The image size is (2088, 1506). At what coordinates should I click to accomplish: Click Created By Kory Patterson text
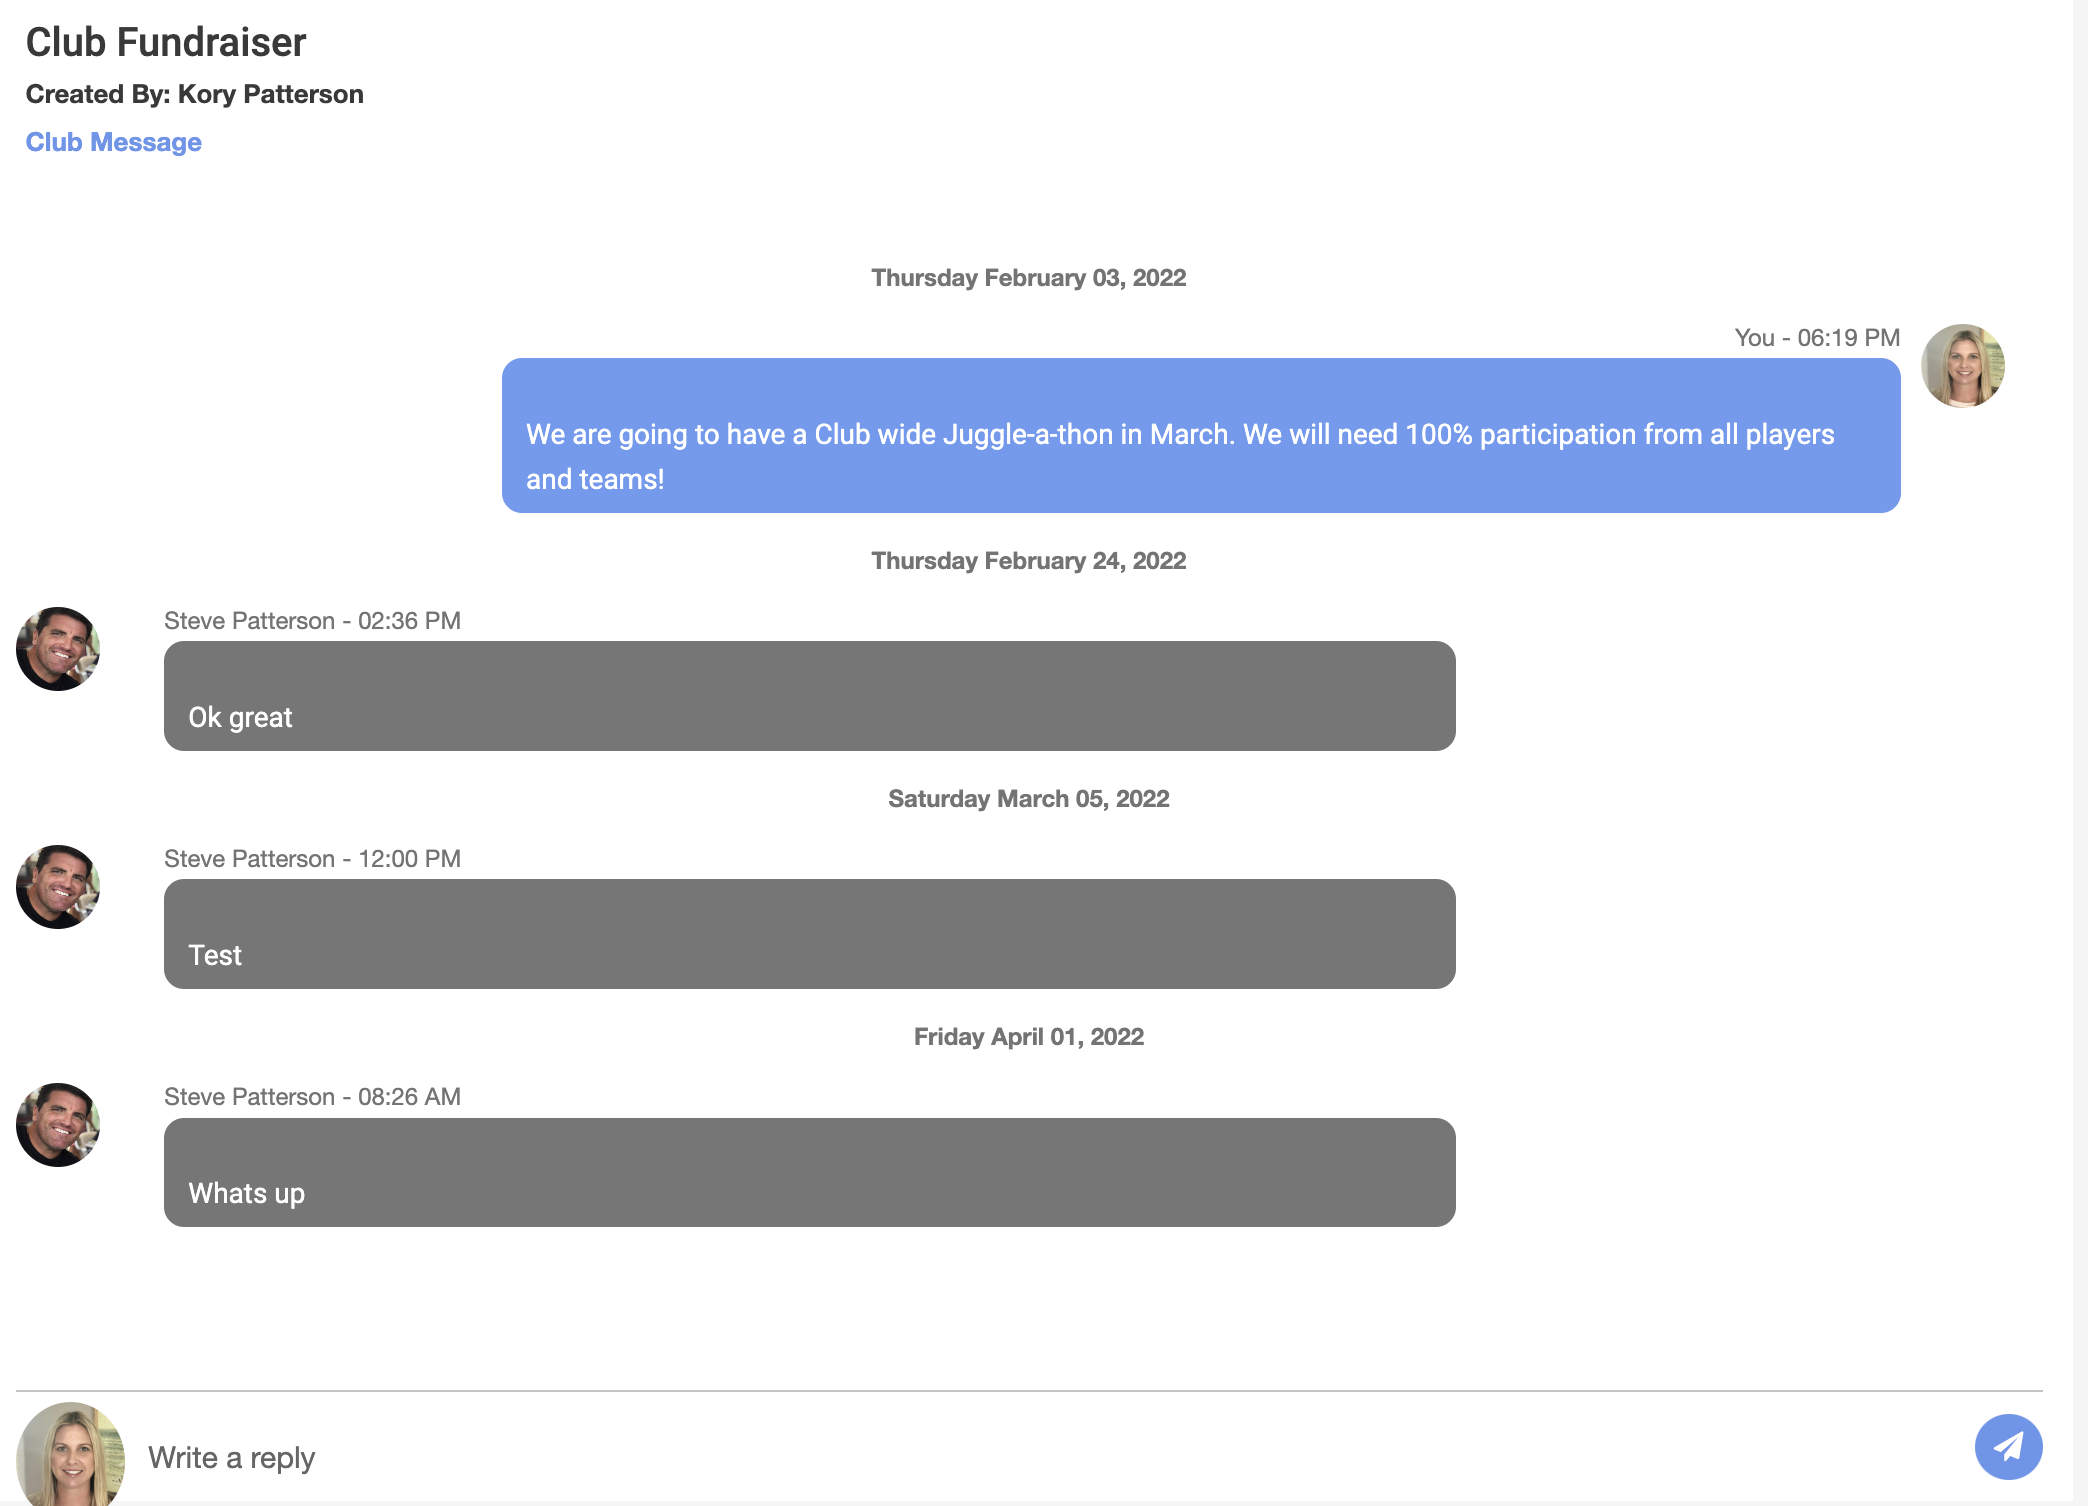point(194,94)
